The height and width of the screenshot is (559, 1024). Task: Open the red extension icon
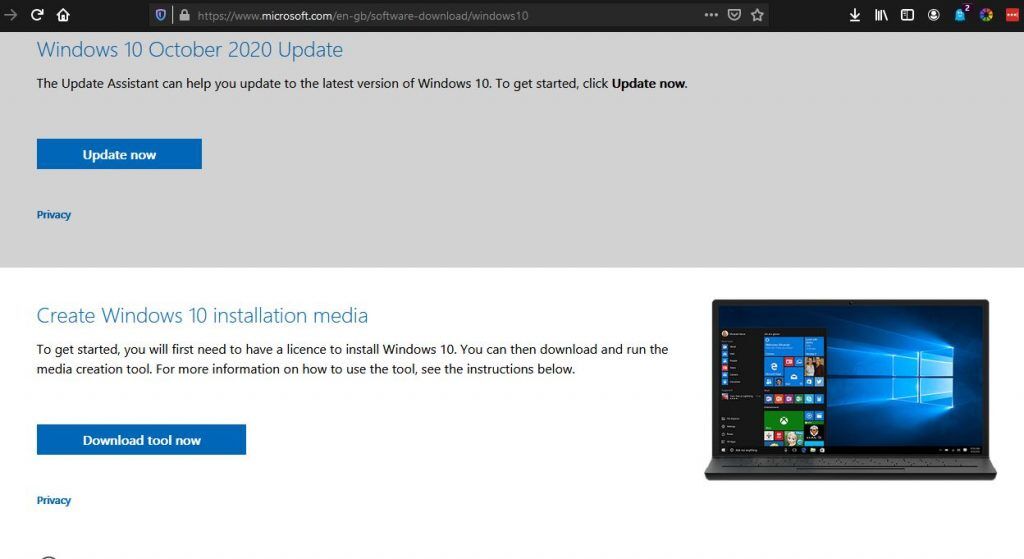[x=1012, y=15]
